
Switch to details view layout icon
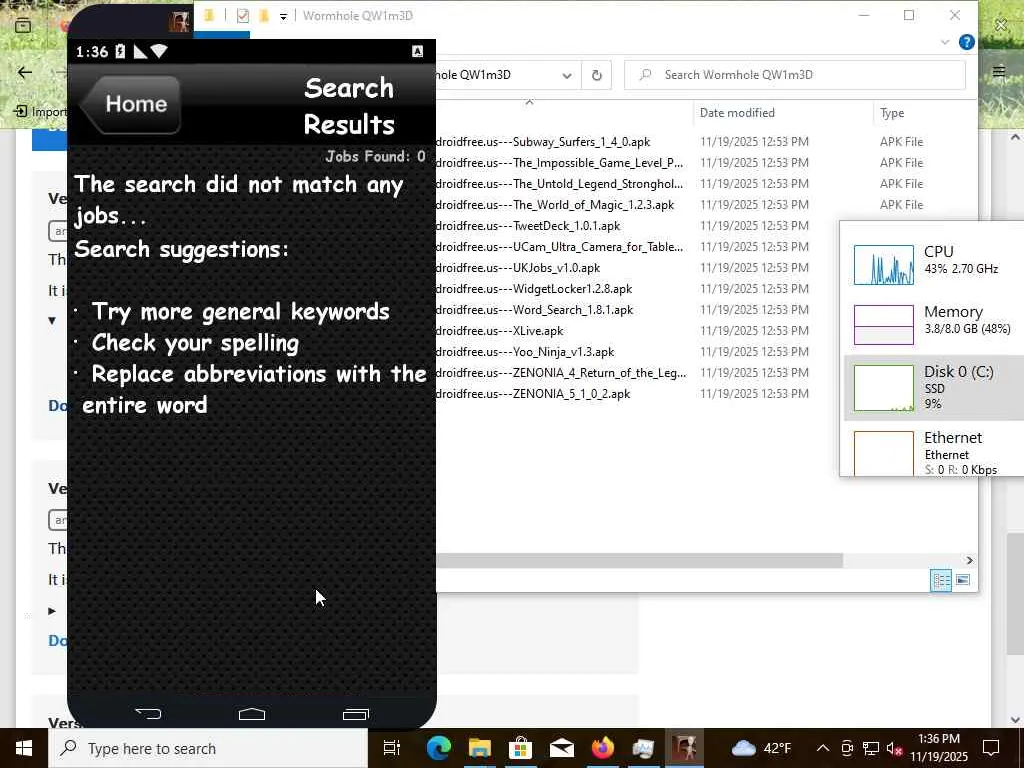pos(941,580)
